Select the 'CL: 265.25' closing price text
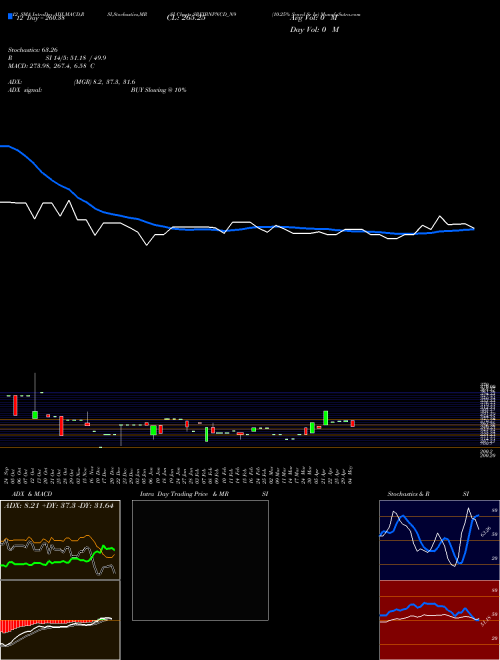 coord(186,18)
